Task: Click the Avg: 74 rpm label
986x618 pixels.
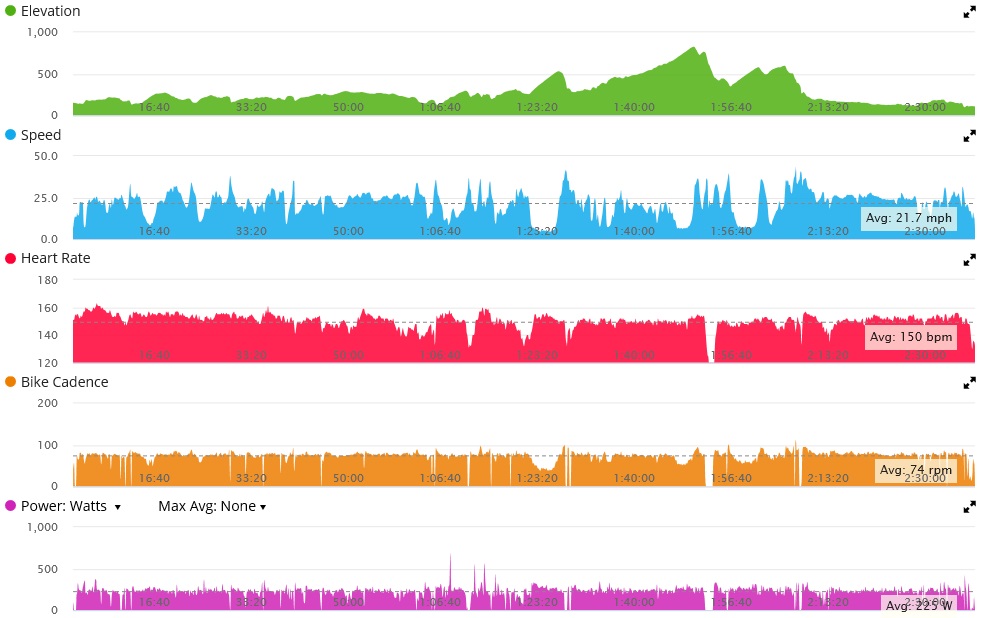Action: click(916, 470)
